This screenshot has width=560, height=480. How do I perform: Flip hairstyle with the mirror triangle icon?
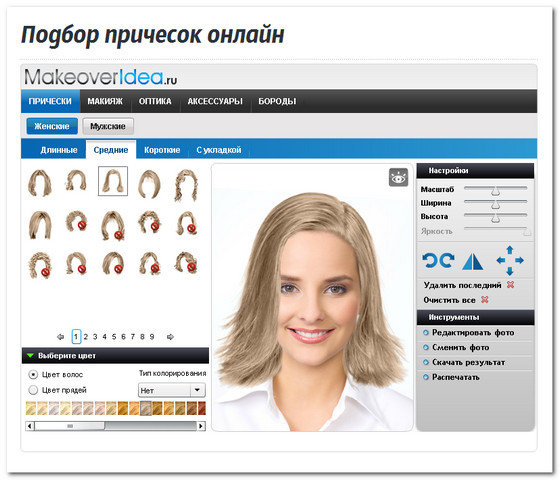[x=472, y=261]
